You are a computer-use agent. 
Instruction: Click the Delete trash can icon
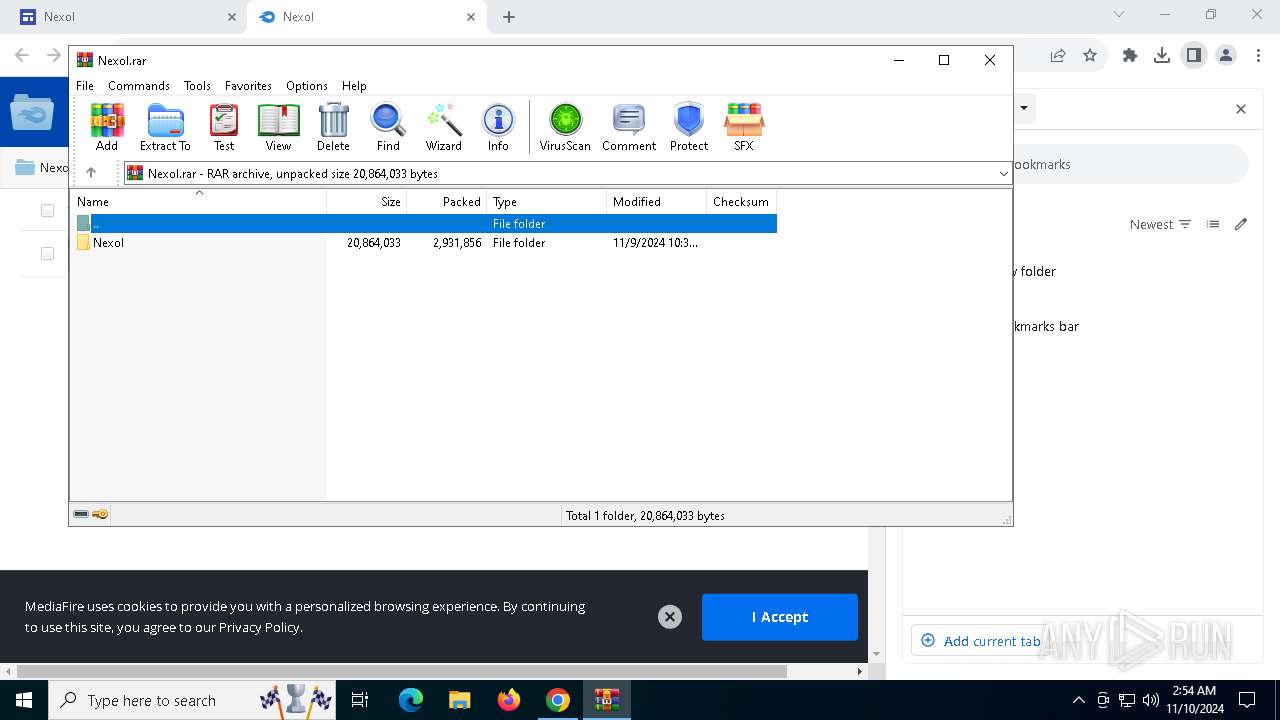coord(333,127)
